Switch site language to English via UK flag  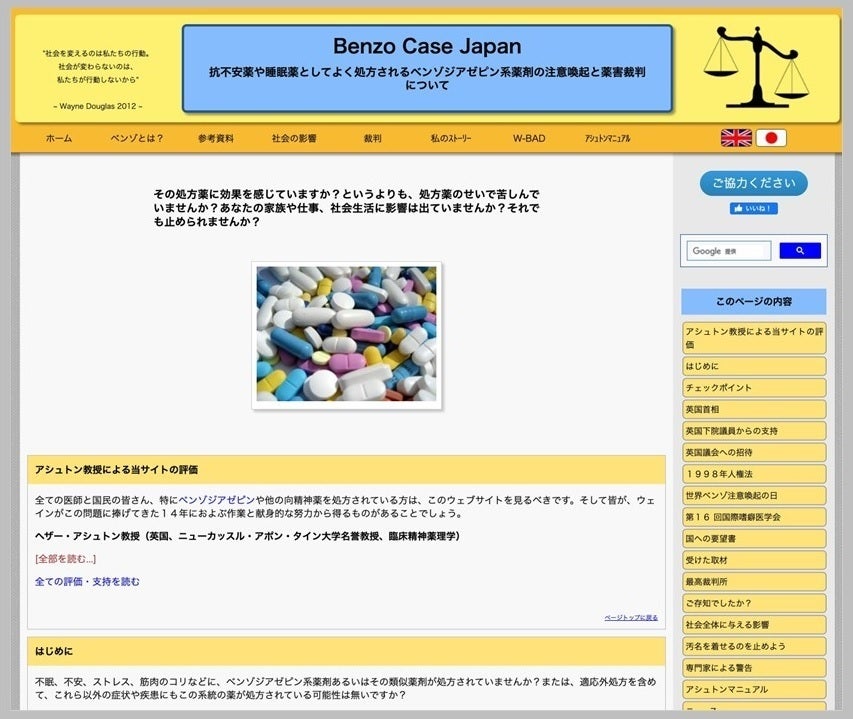tap(736, 138)
